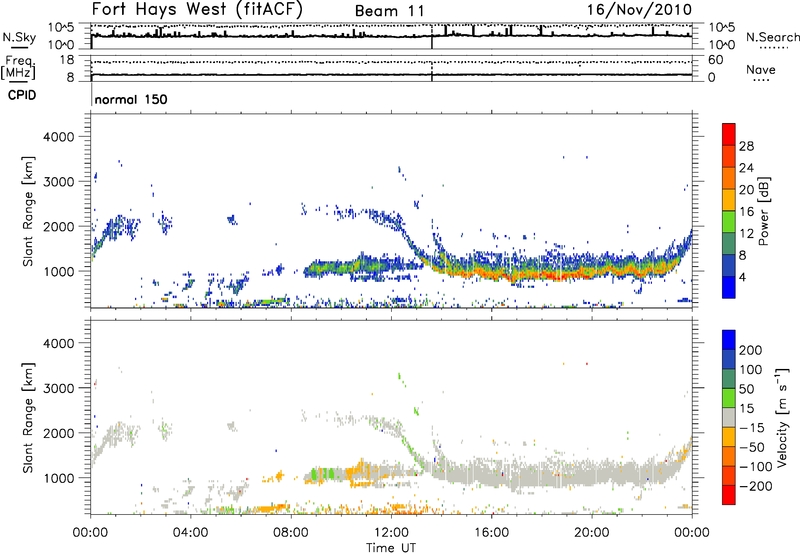
Task: Click the 'Nave' legend label
Action: pyautogui.click(x=761, y=70)
